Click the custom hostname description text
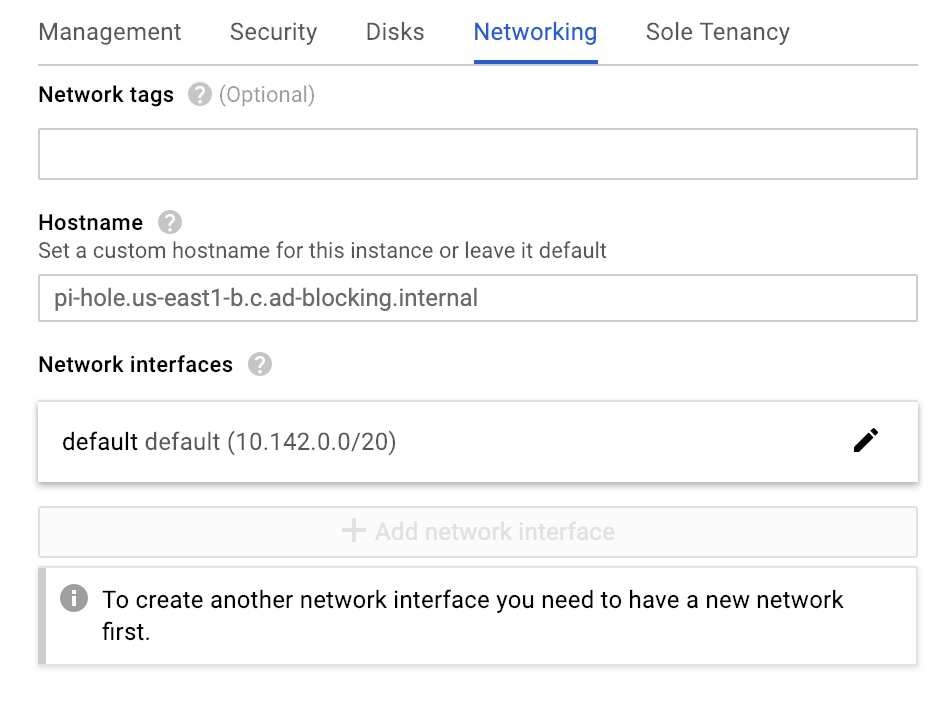This screenshot has width=952, height=716. [x=322, y=250]
